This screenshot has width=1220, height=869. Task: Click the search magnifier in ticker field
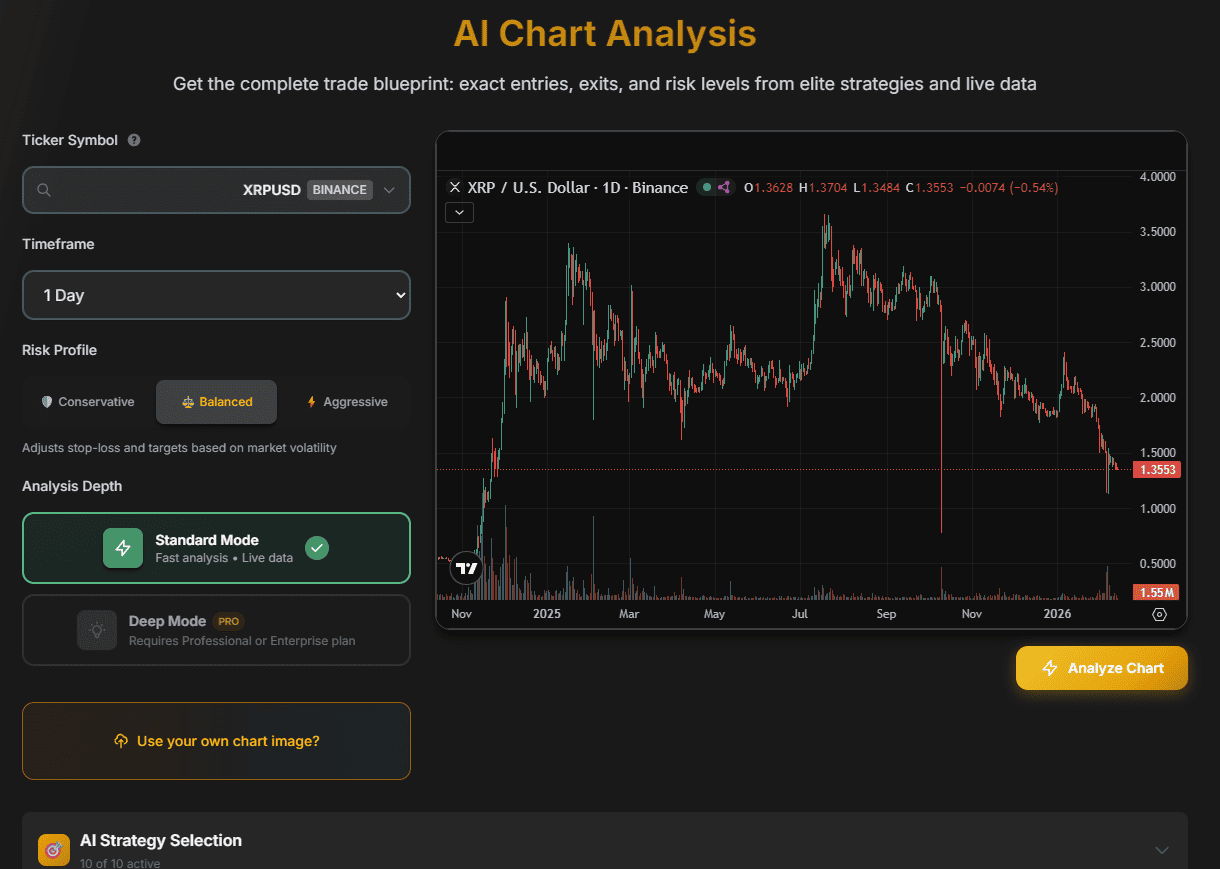(x=44, y=190)
